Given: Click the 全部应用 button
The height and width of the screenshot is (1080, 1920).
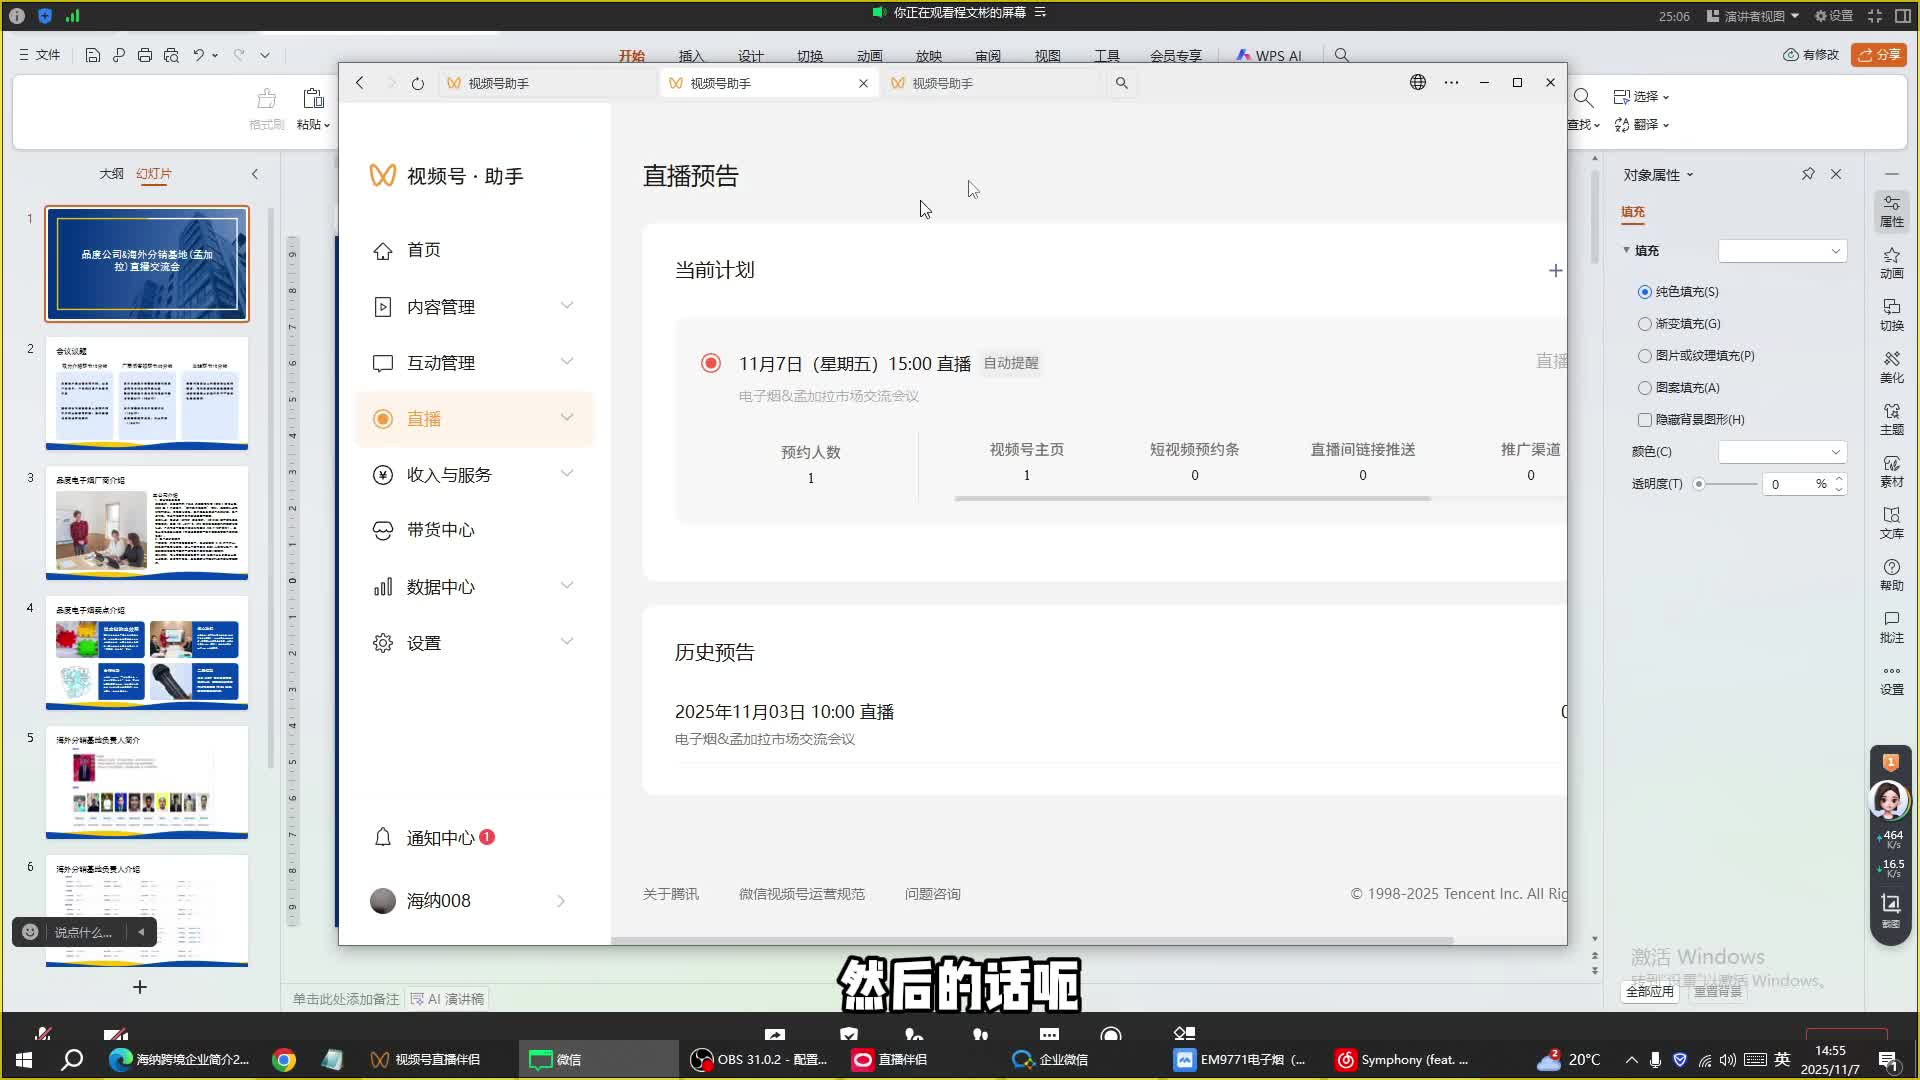Looking at the screenshot, I should (x=1649, y=991).
